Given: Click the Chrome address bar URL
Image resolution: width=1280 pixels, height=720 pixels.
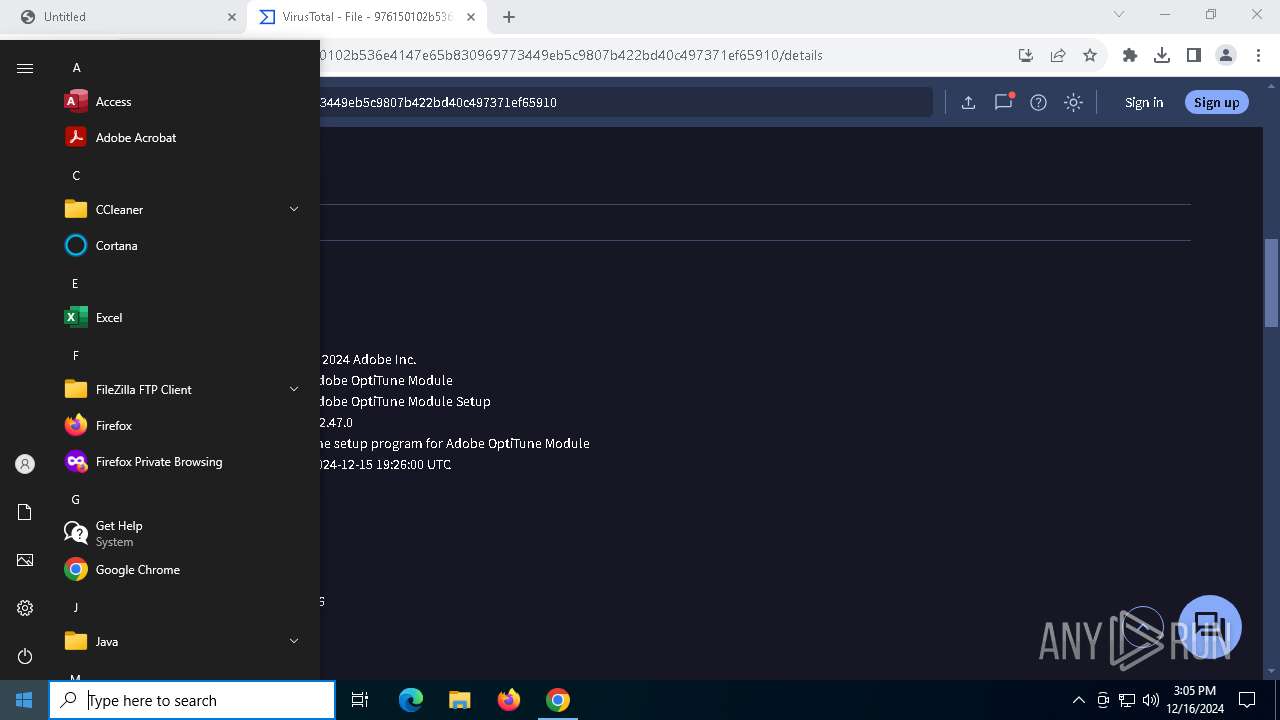Looking at the screenshot, I should pyautogui.click(x=571, y=55).
